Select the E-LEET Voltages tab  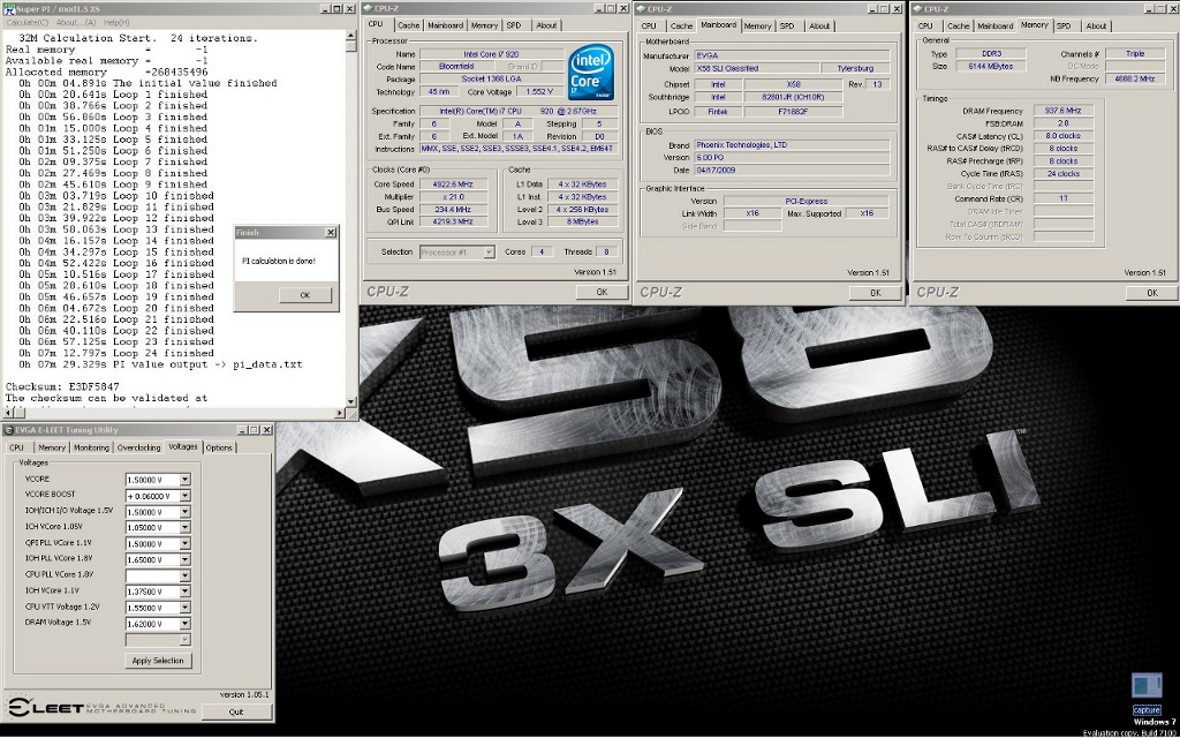(x=183, y=446)
